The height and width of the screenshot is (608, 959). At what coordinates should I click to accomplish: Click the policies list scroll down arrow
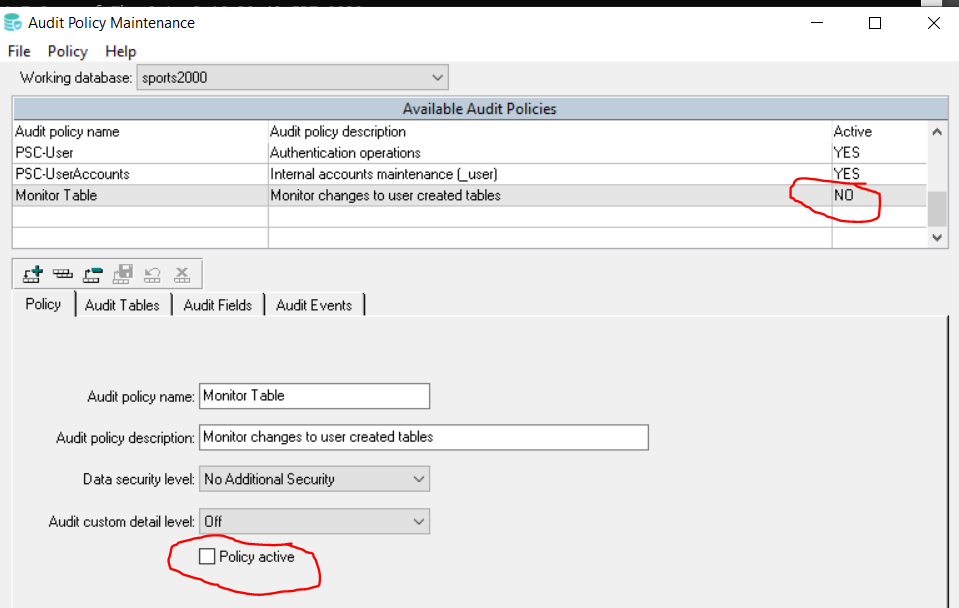pos(937,237)
